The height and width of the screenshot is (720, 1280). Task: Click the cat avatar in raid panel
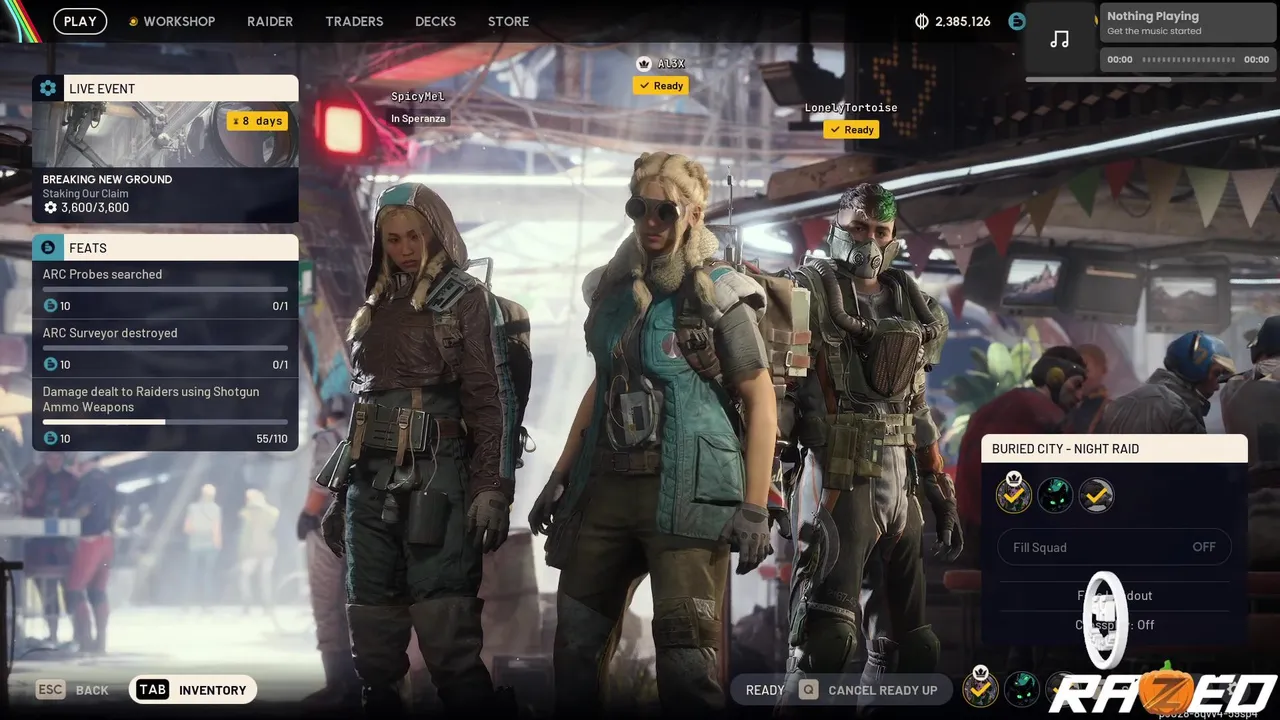(x=1055, y=495)
